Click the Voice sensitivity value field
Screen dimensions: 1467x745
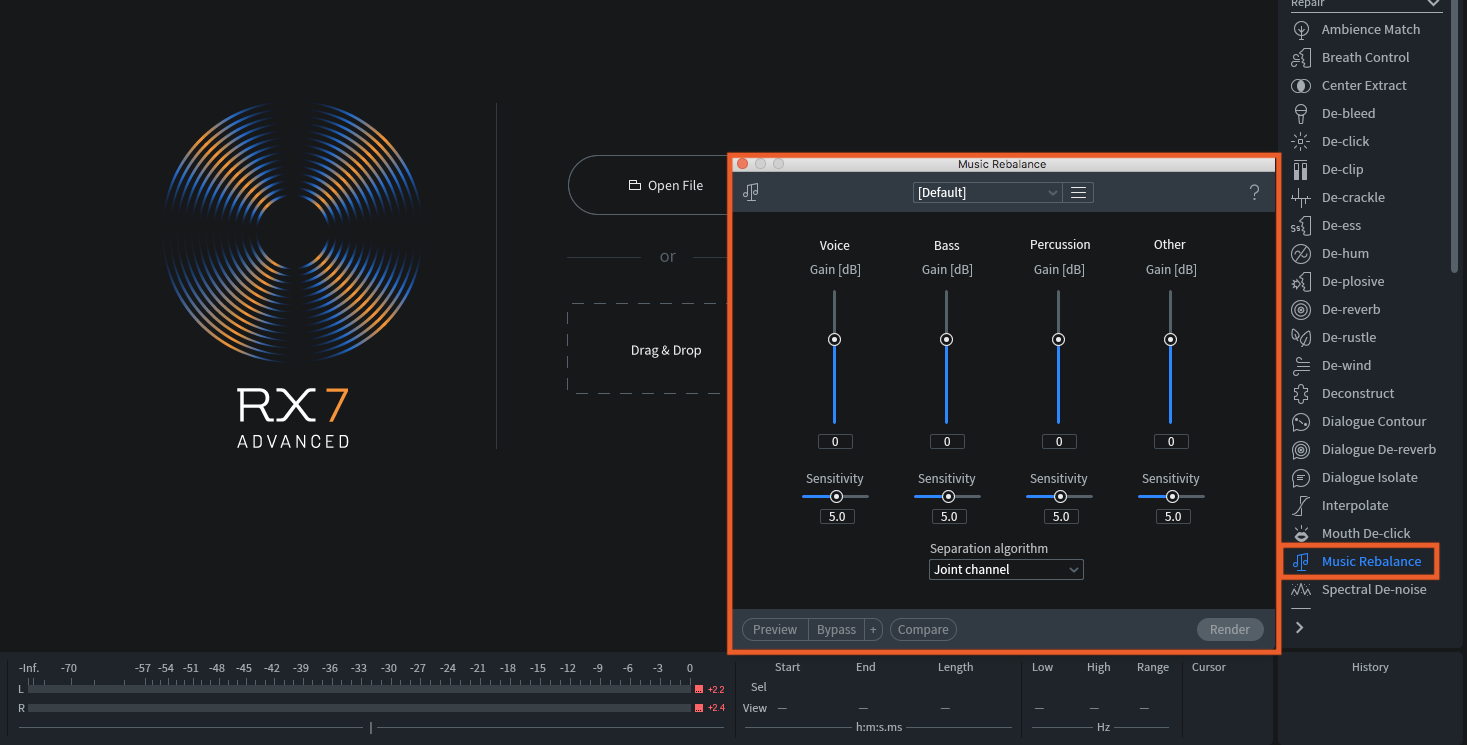pyautogui.click(x=837, y=517)
